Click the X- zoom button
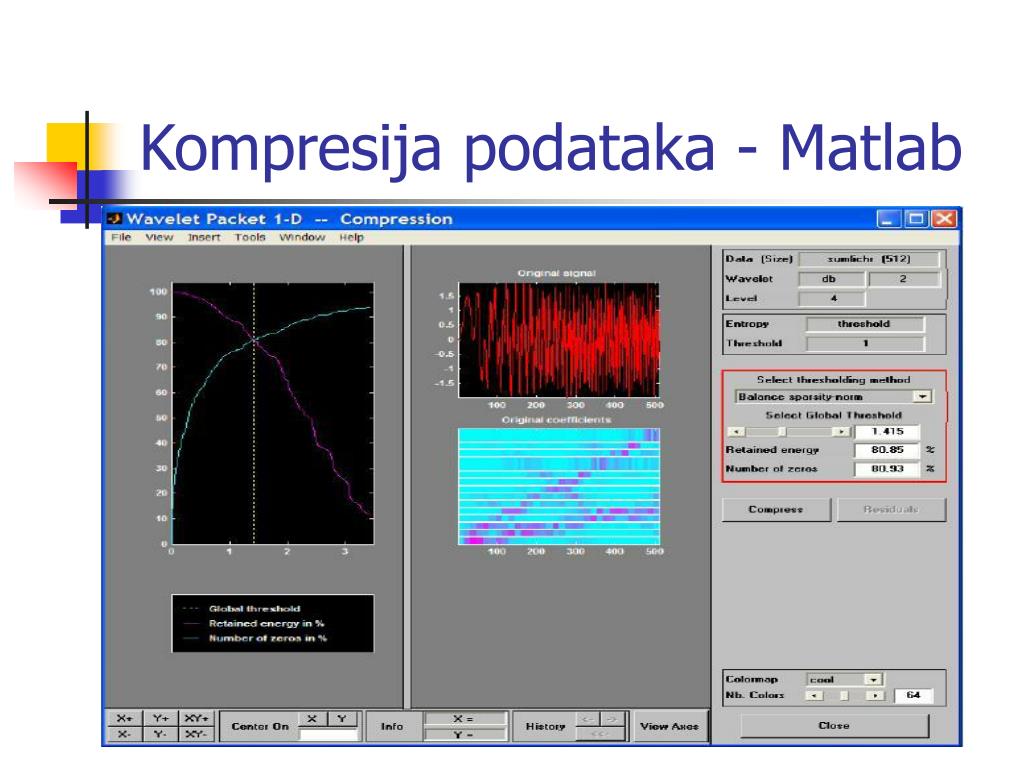The image size is (1024, 768). click(x=125, y=734)
